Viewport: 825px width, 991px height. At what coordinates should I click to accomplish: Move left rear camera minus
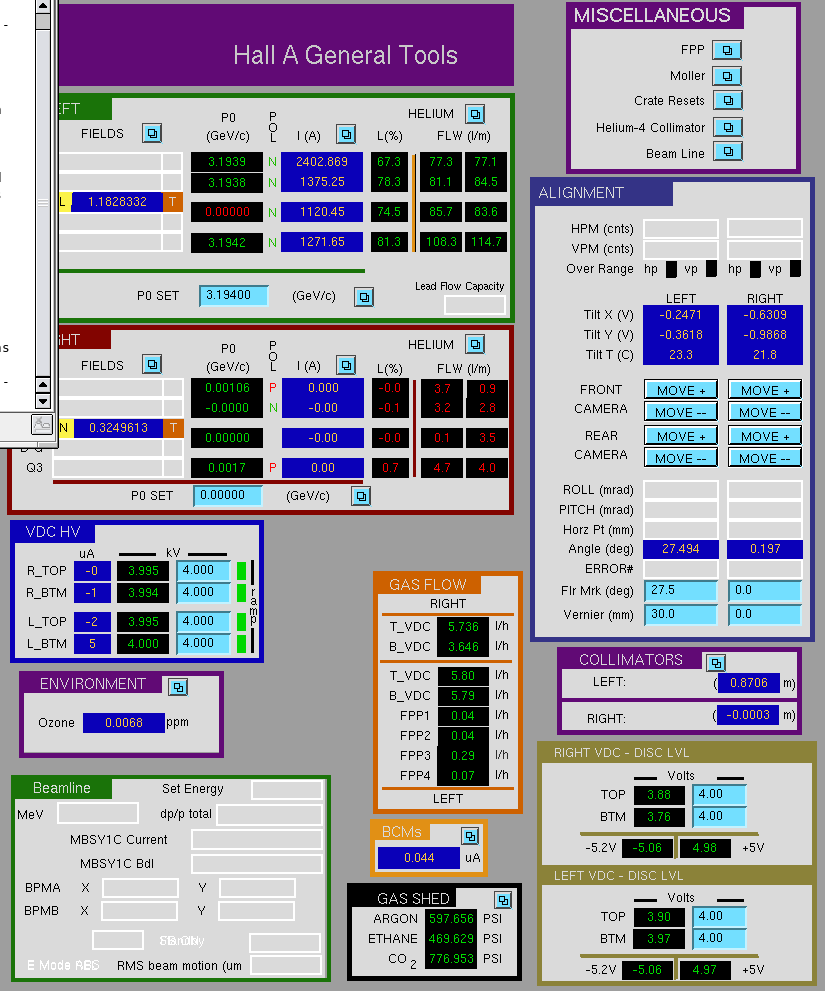point(681,458)
